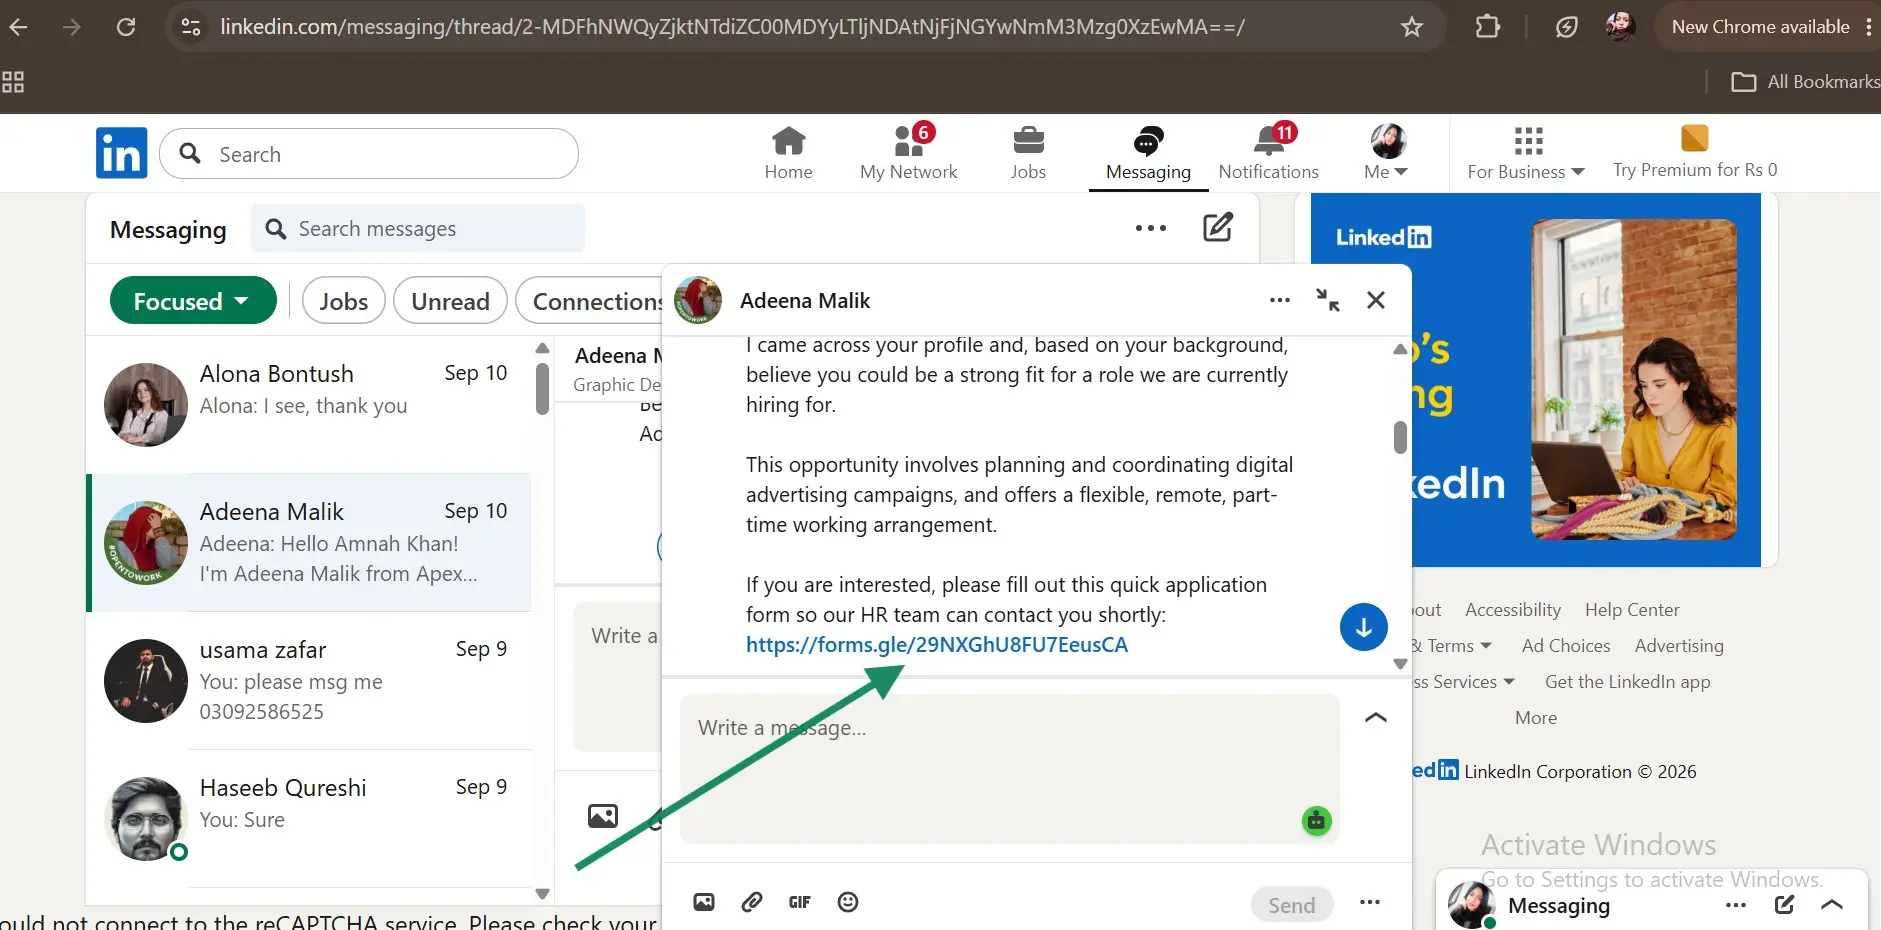The width and height of the screenshot is (1881, 930).
Task: Attach an image in chat popup
Action: pos(704,902)
